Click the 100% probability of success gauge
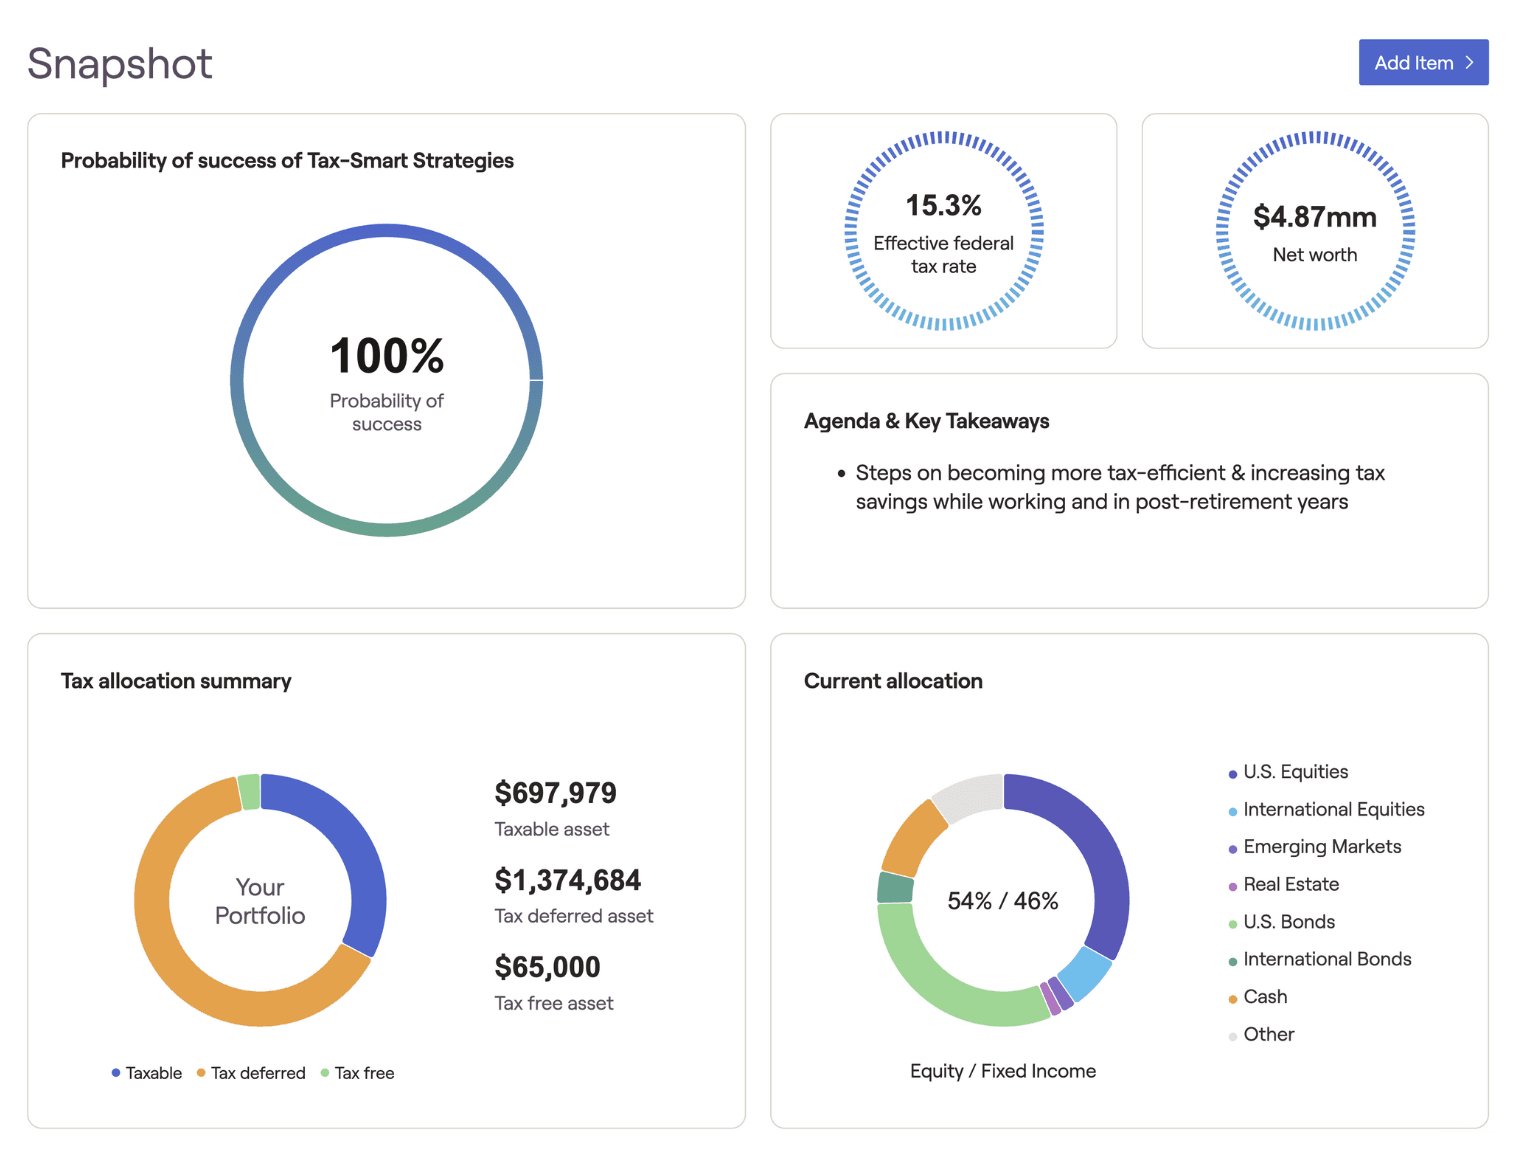 coord(387,381)
